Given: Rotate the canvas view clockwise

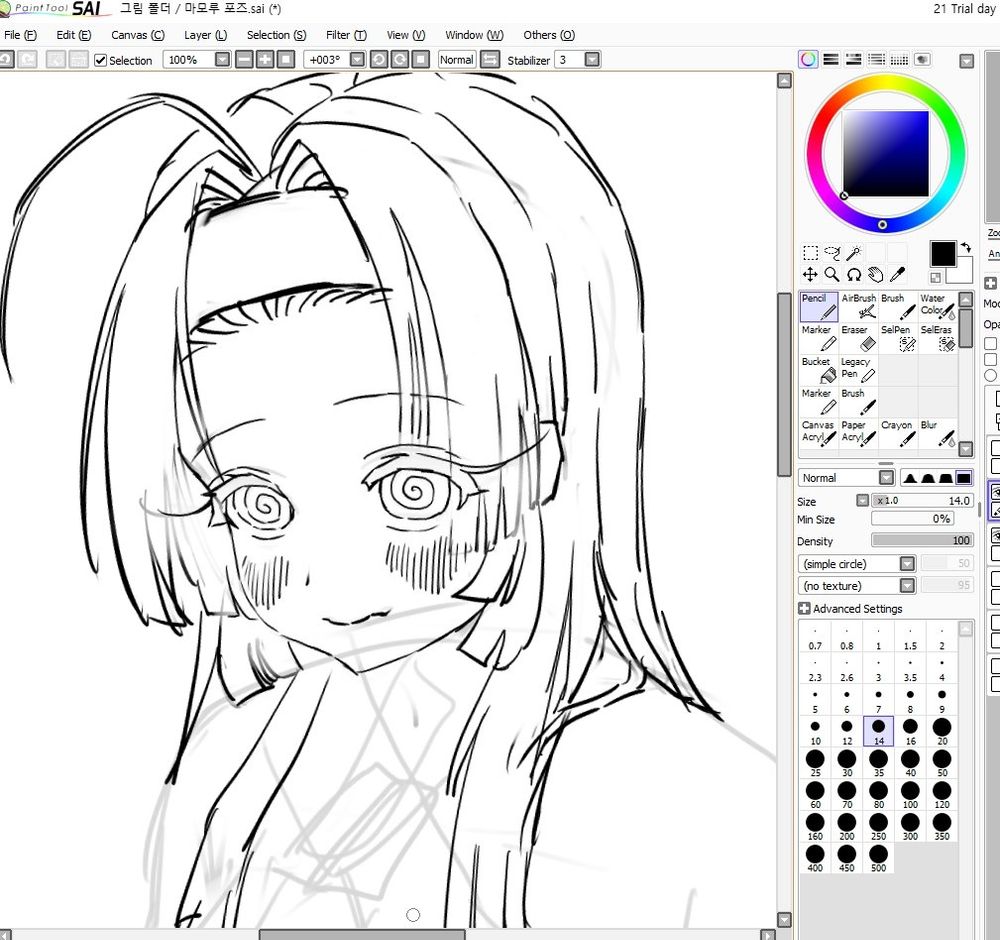Looking at the screenshot, I should (x=400, y=60).
